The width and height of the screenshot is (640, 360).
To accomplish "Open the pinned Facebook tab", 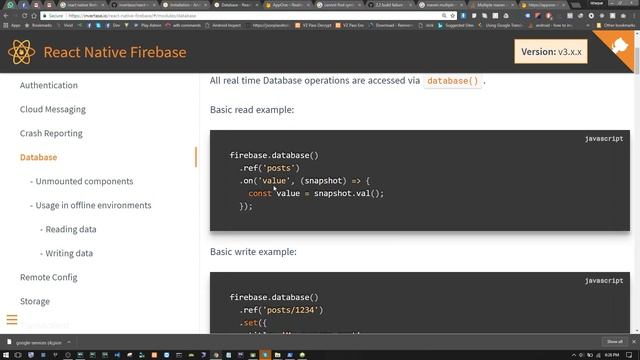I will click(x=23, y=5).
